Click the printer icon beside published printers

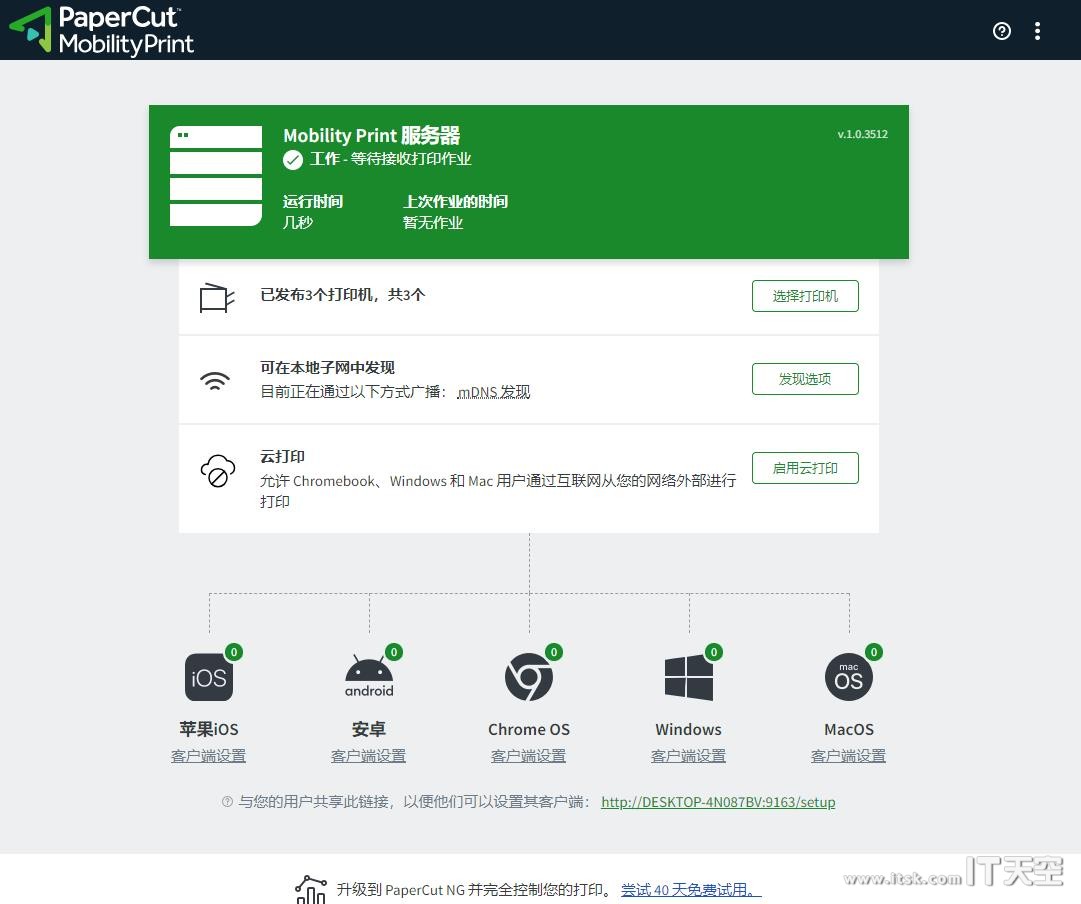pos(217,298)
